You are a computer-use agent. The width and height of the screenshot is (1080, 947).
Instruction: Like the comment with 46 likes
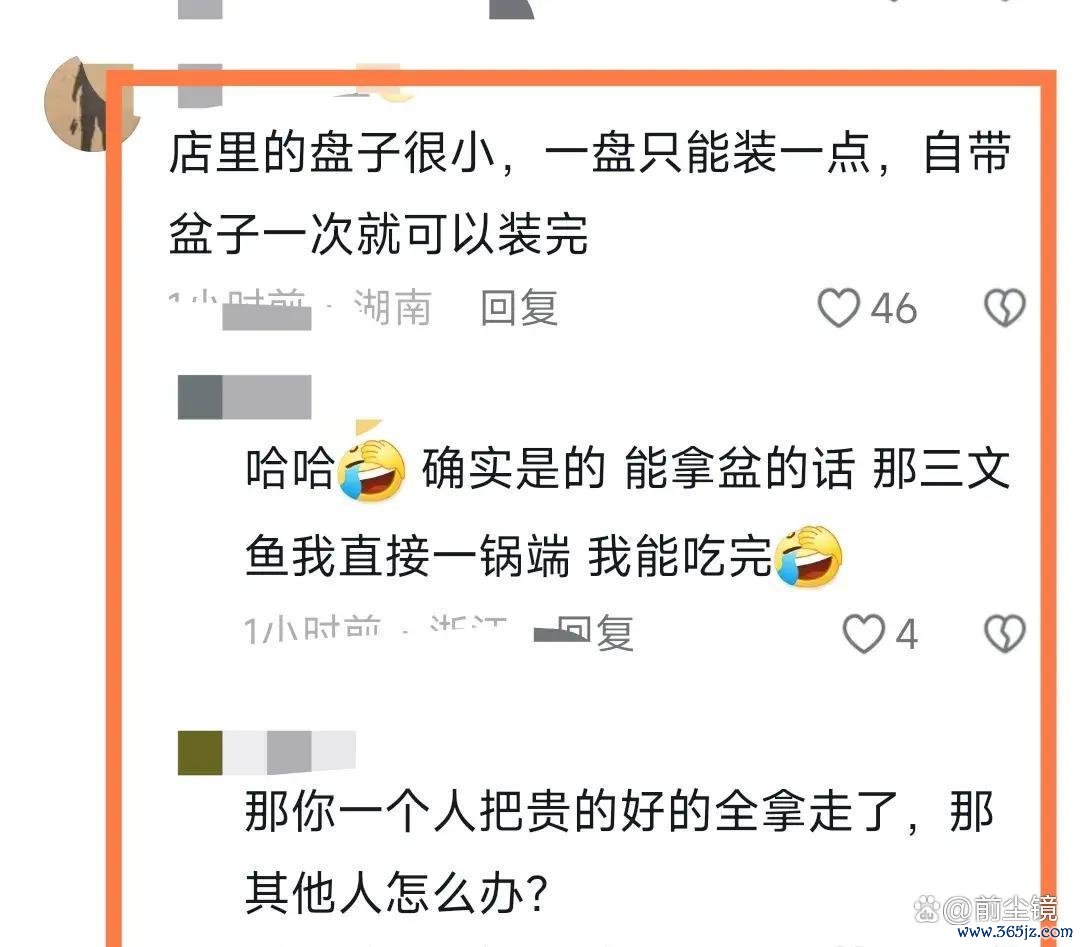(x=838, y=307)
